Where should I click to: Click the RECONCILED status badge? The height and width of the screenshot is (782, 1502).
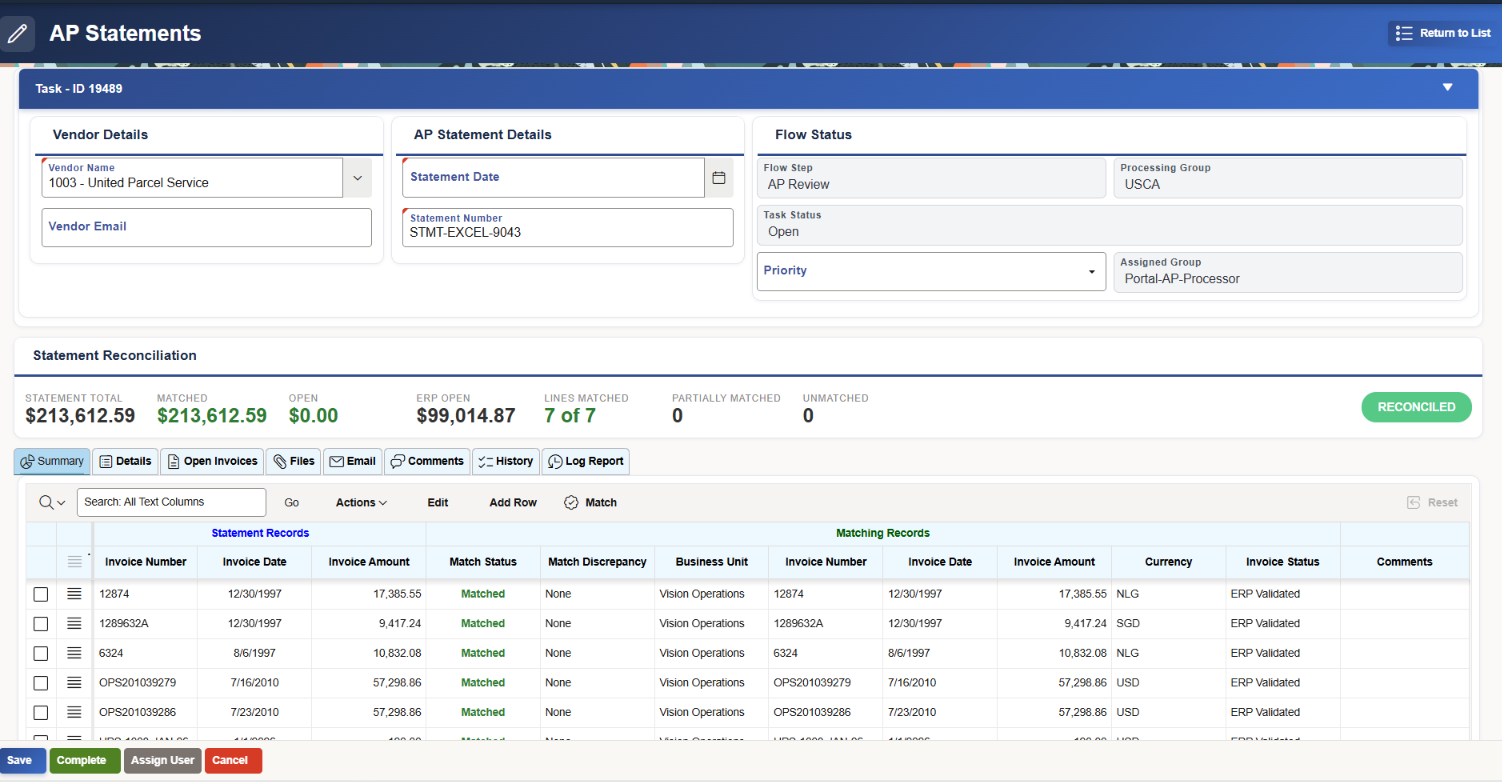point(1416,407)
